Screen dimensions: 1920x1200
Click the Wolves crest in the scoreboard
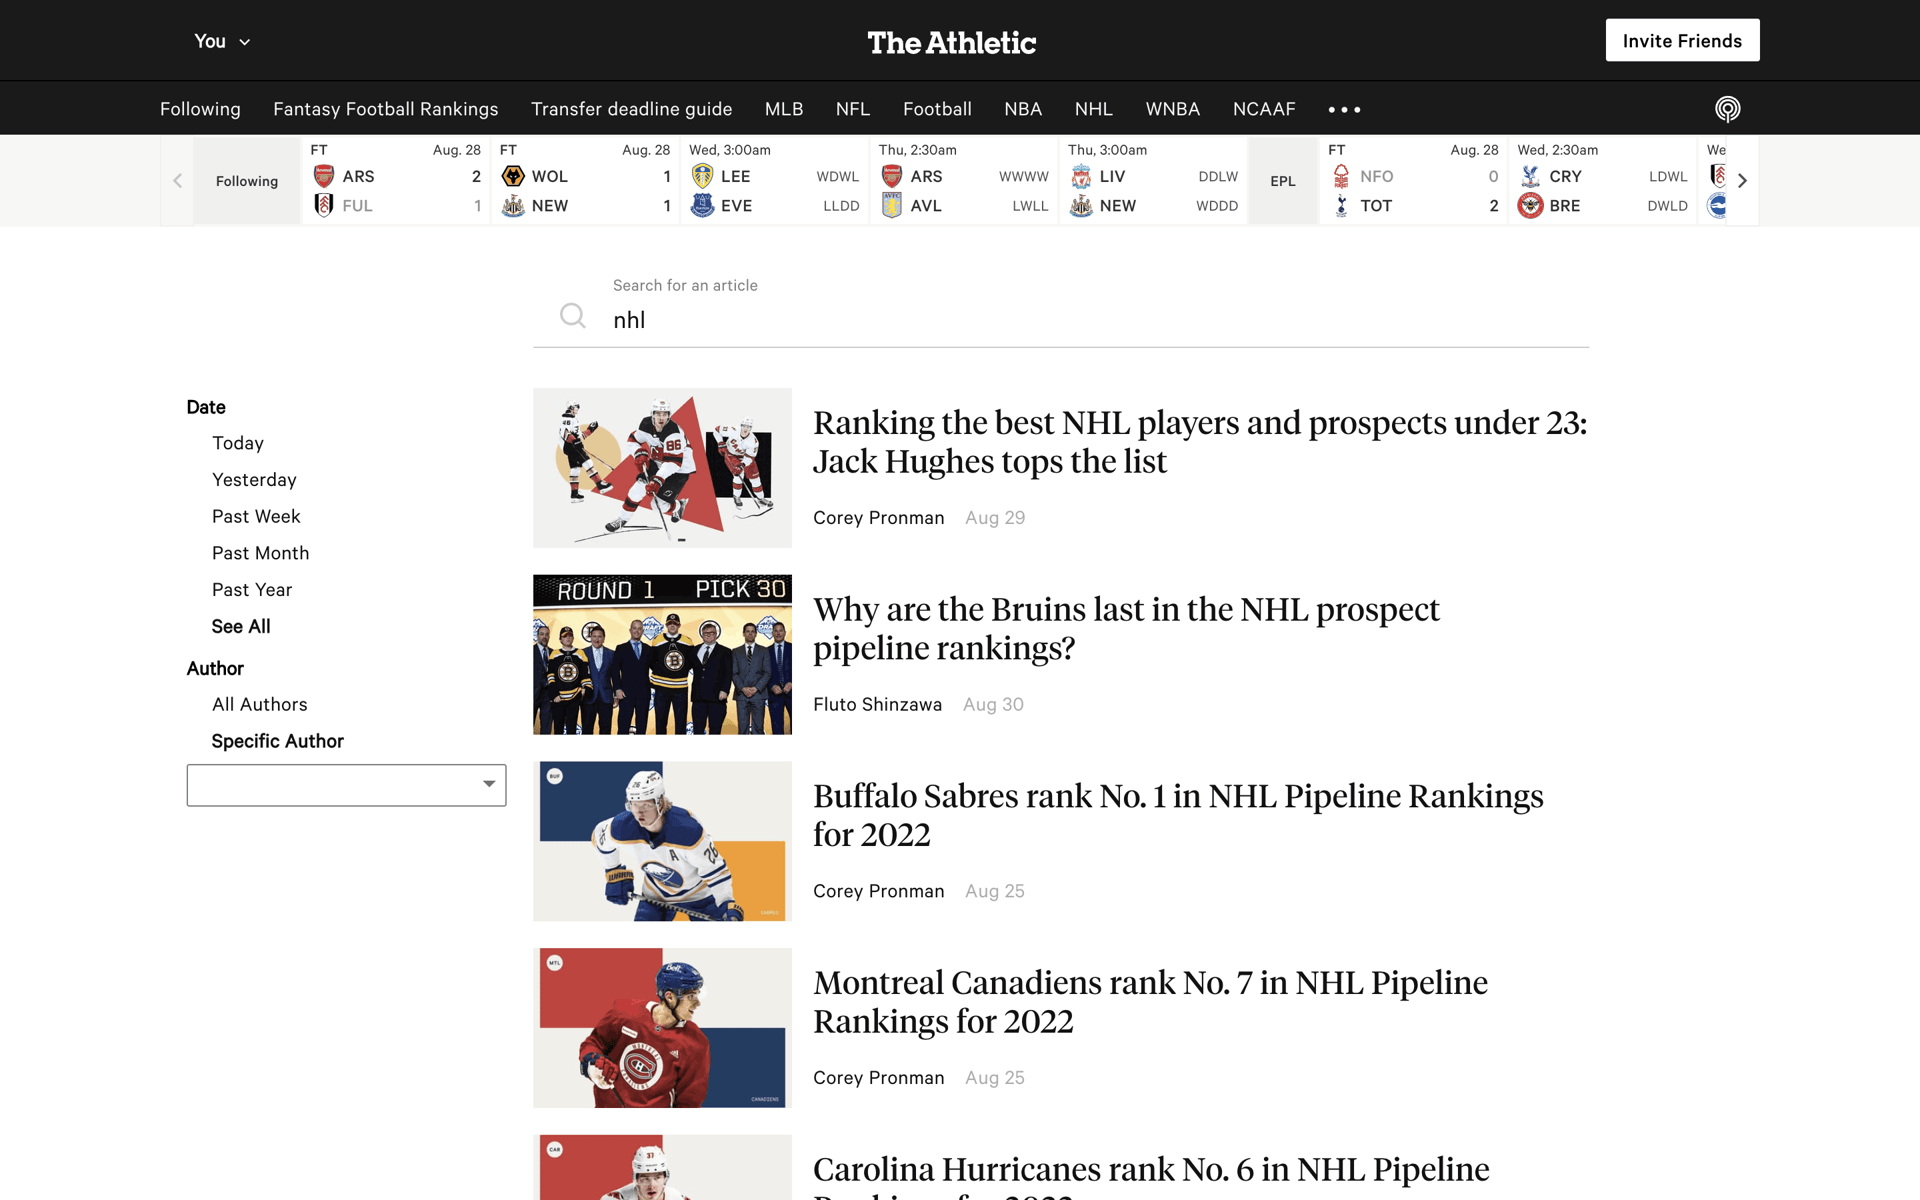[x=513, y=176]
